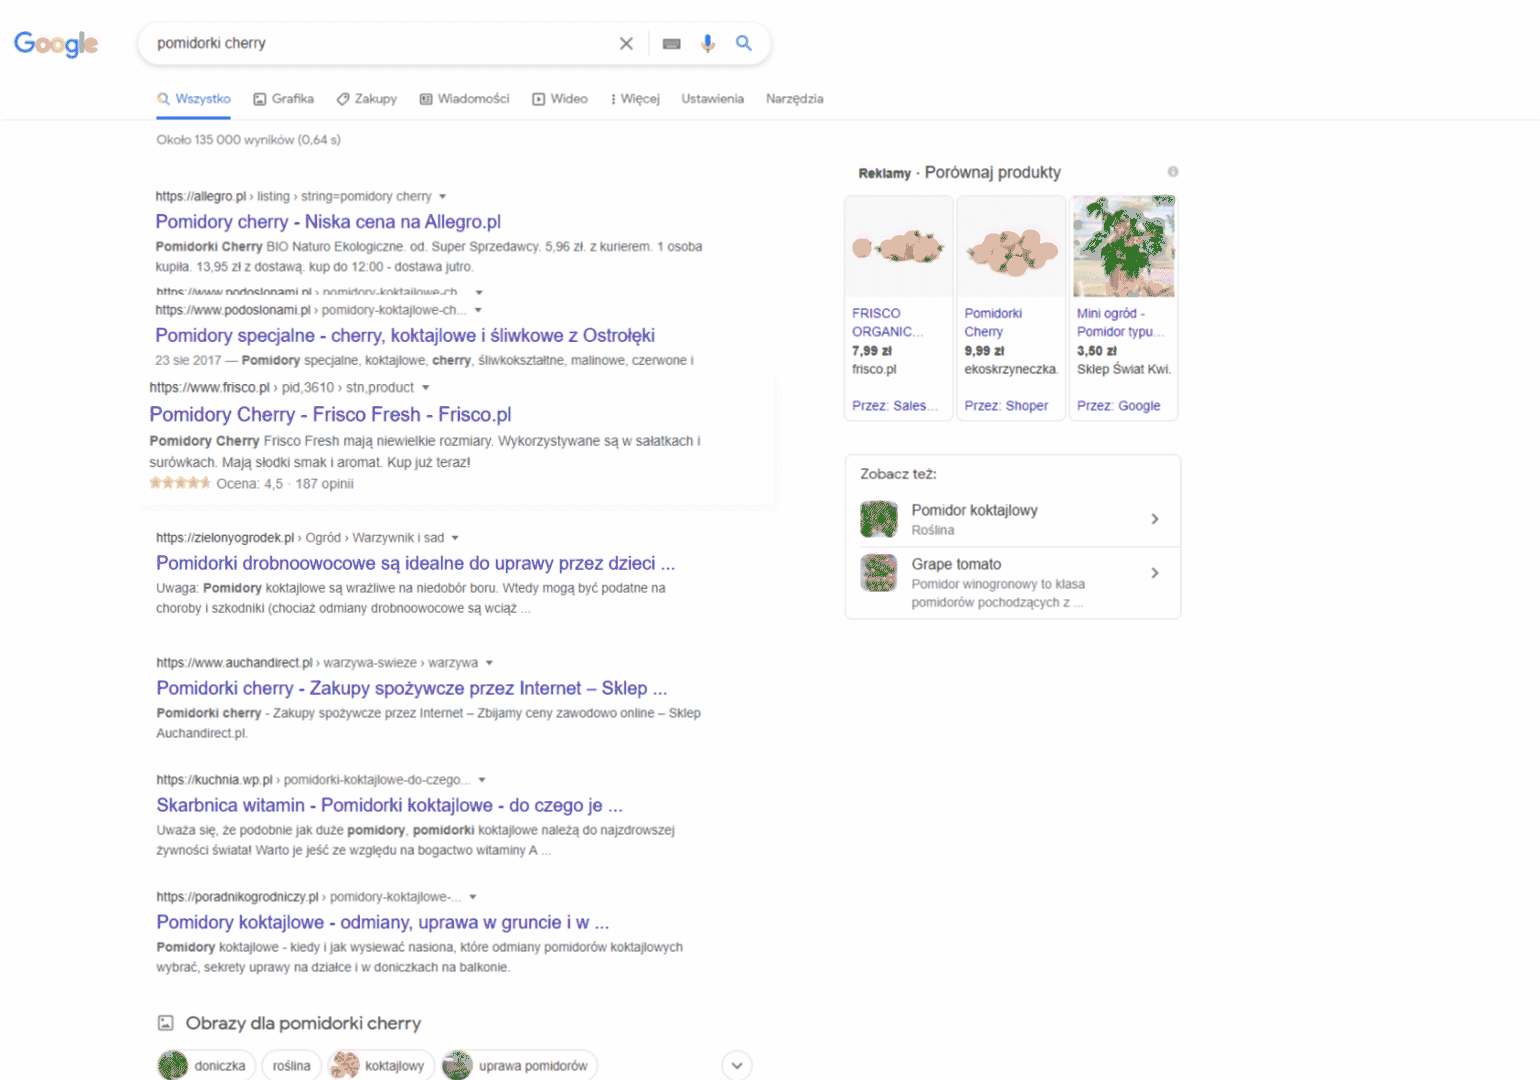The width and height of the screenshot is (1540, 1080).
Task: Click the Przez: Sales... link
Action: point(895,406)
